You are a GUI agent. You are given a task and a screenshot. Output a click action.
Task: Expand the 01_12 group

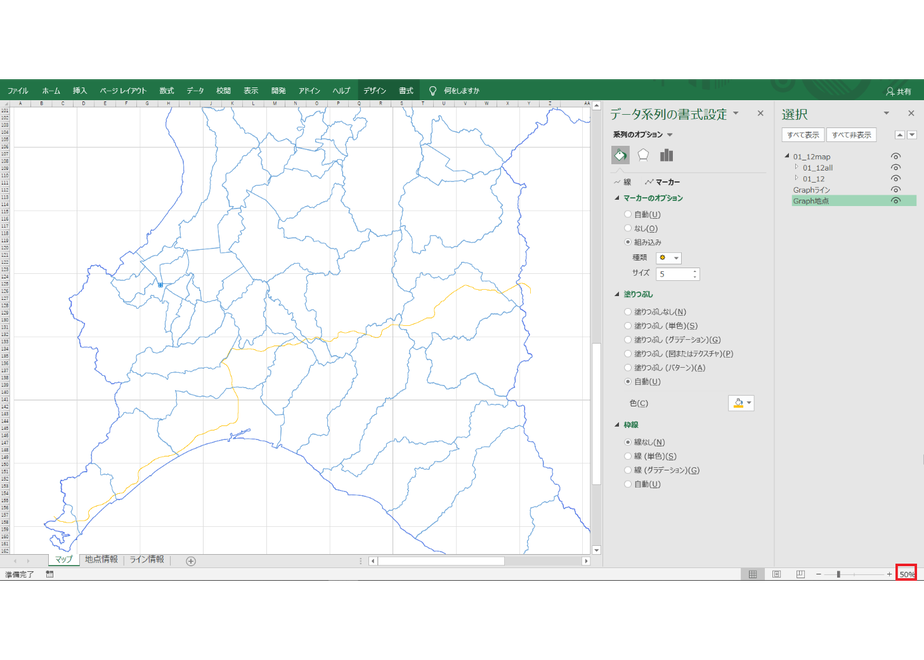pos(797,179)
